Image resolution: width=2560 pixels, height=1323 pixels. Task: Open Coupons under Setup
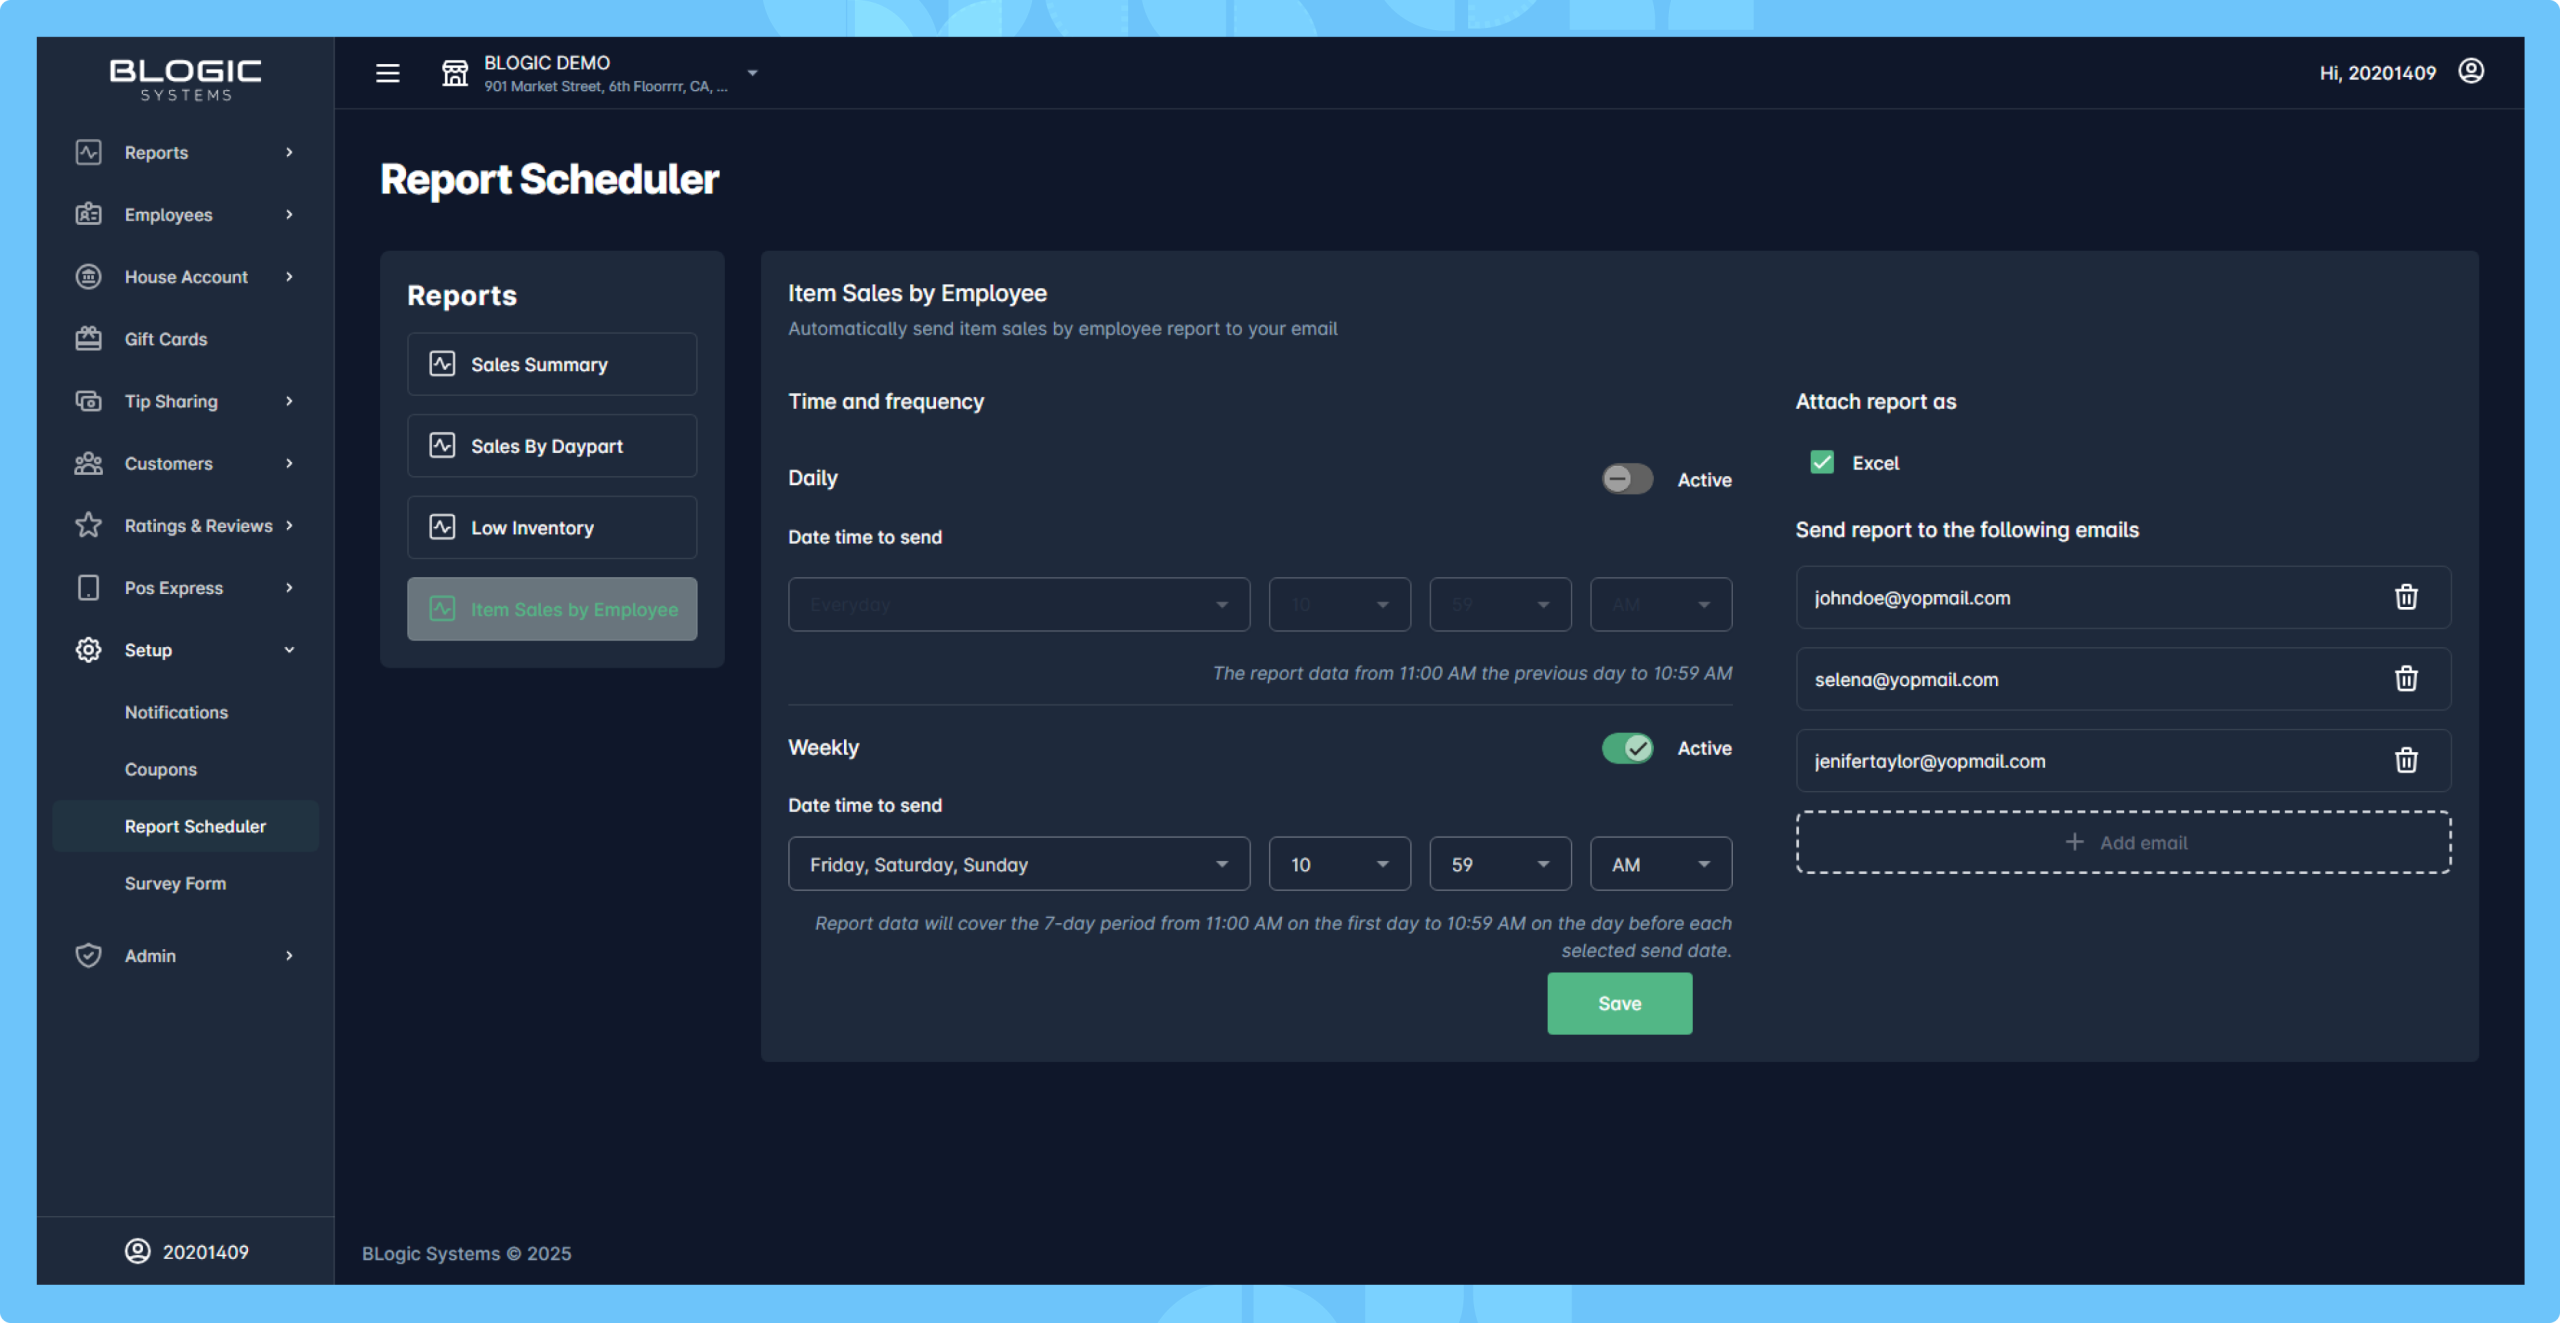(160, 769)
